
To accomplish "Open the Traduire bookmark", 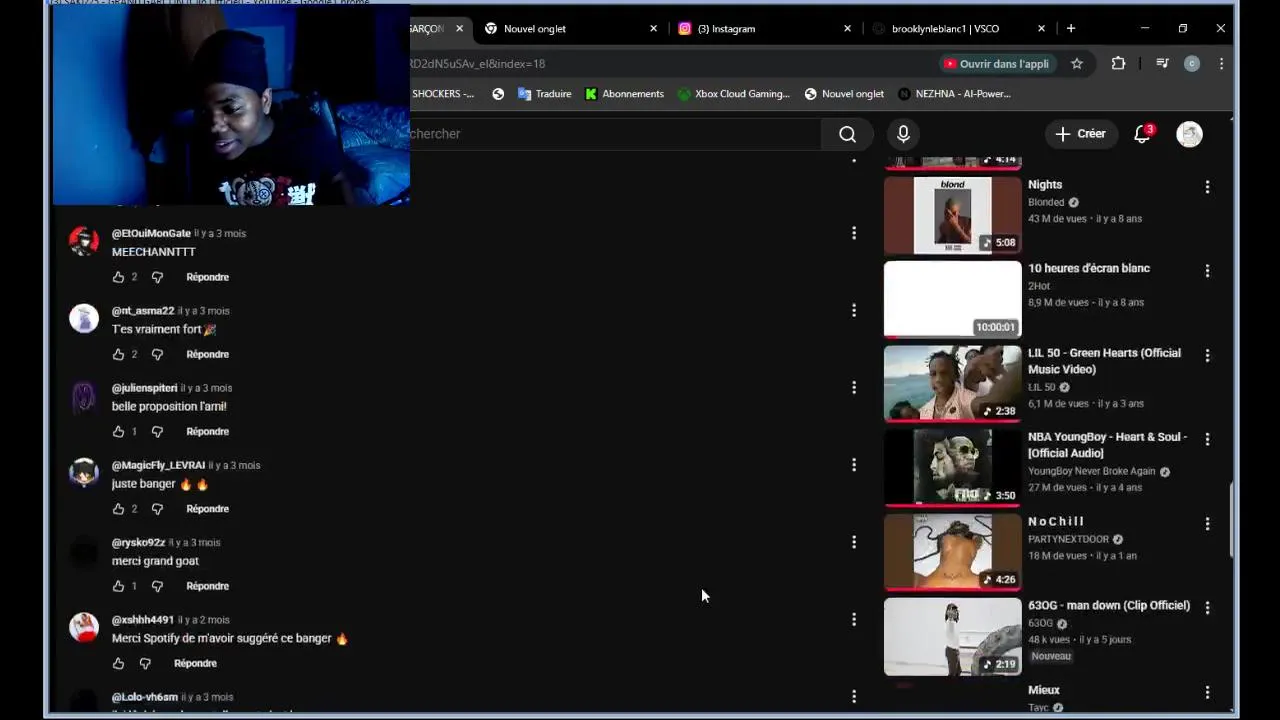I will pyautogui.click(x=544, y=94).
